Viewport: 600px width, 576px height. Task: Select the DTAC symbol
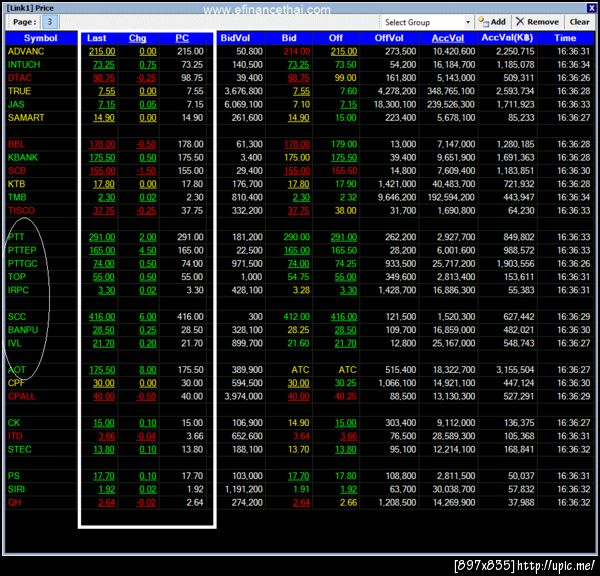(x=20, y=78)
